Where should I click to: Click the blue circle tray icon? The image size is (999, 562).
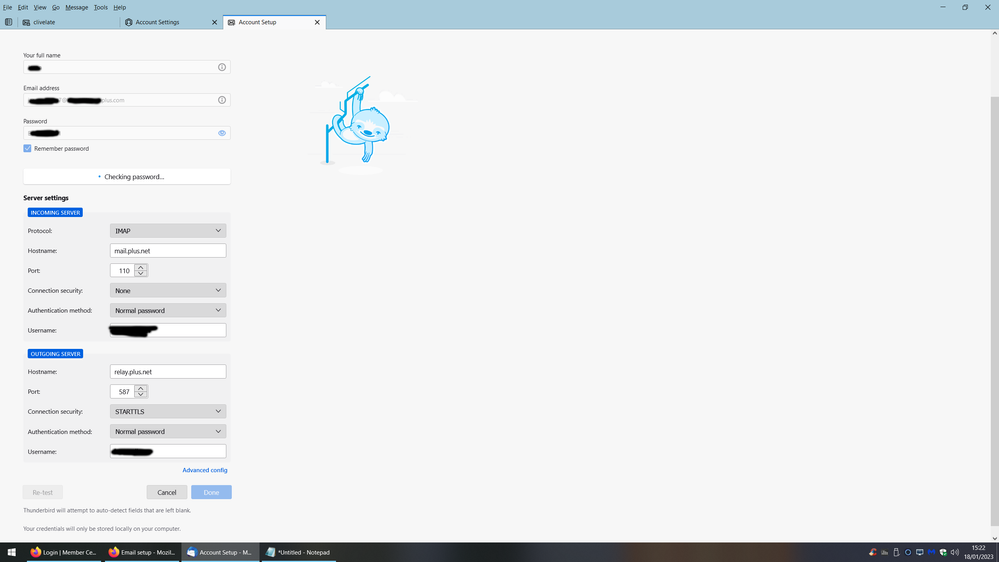908,552
